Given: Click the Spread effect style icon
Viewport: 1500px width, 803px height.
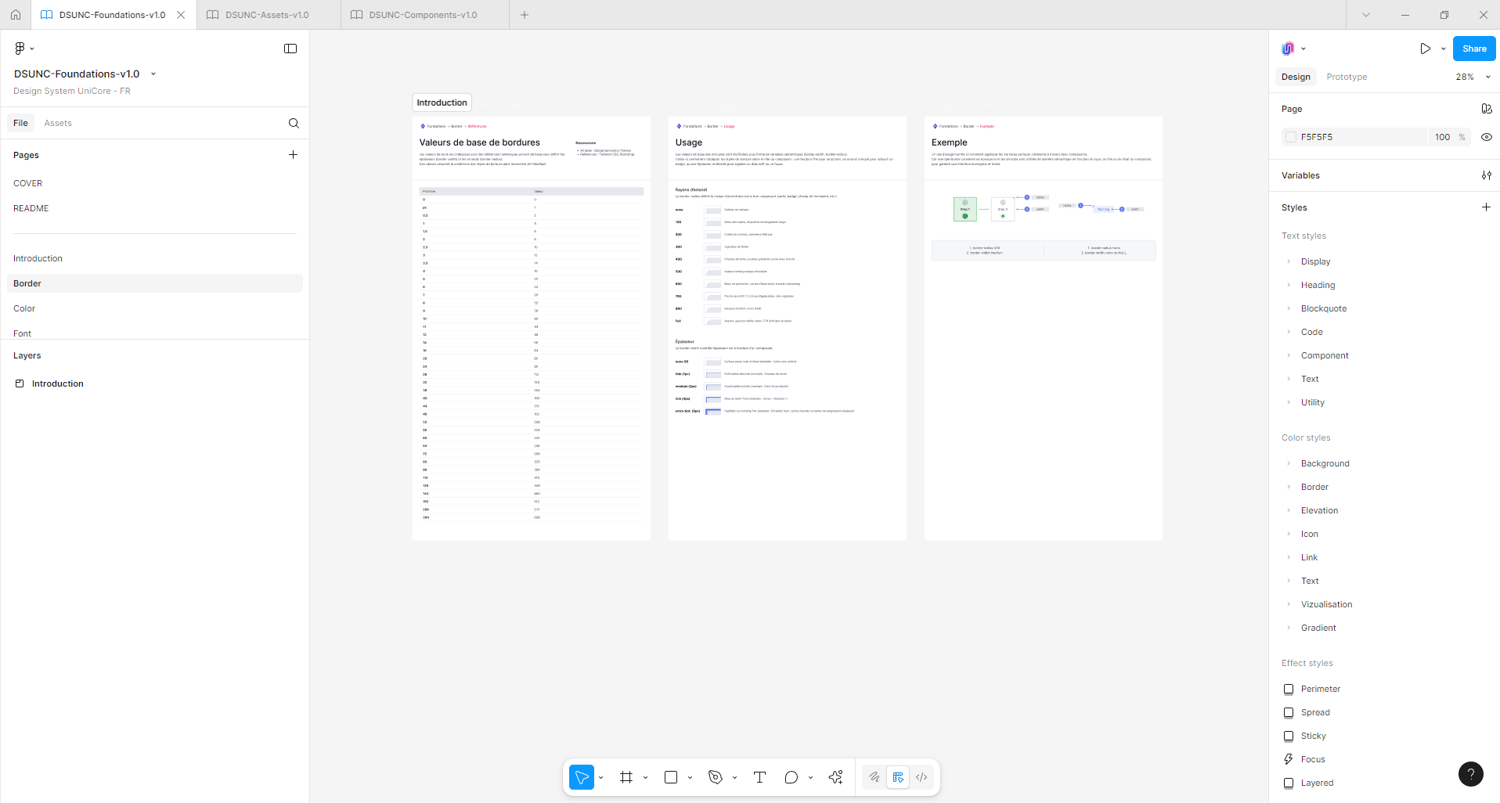Looking at the screenshot, I should click(x=1288, y=712).
